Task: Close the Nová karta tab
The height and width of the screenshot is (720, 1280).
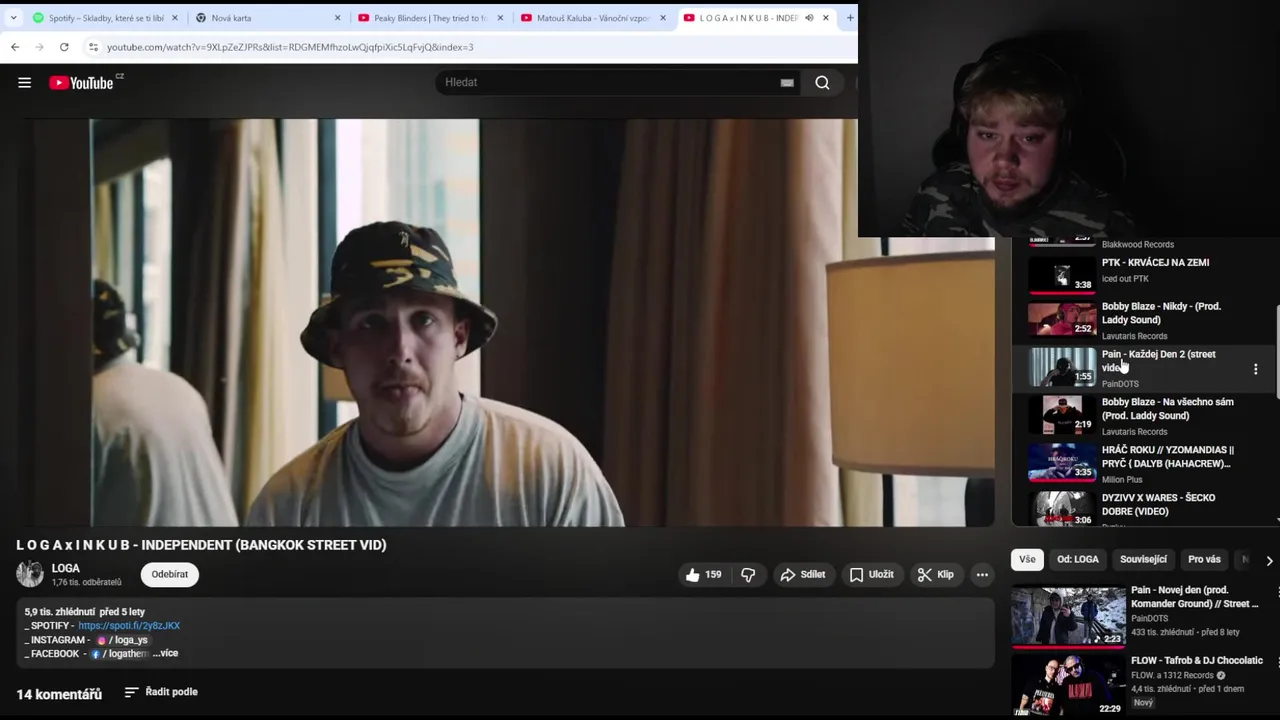Action: [x=337, y=18]
